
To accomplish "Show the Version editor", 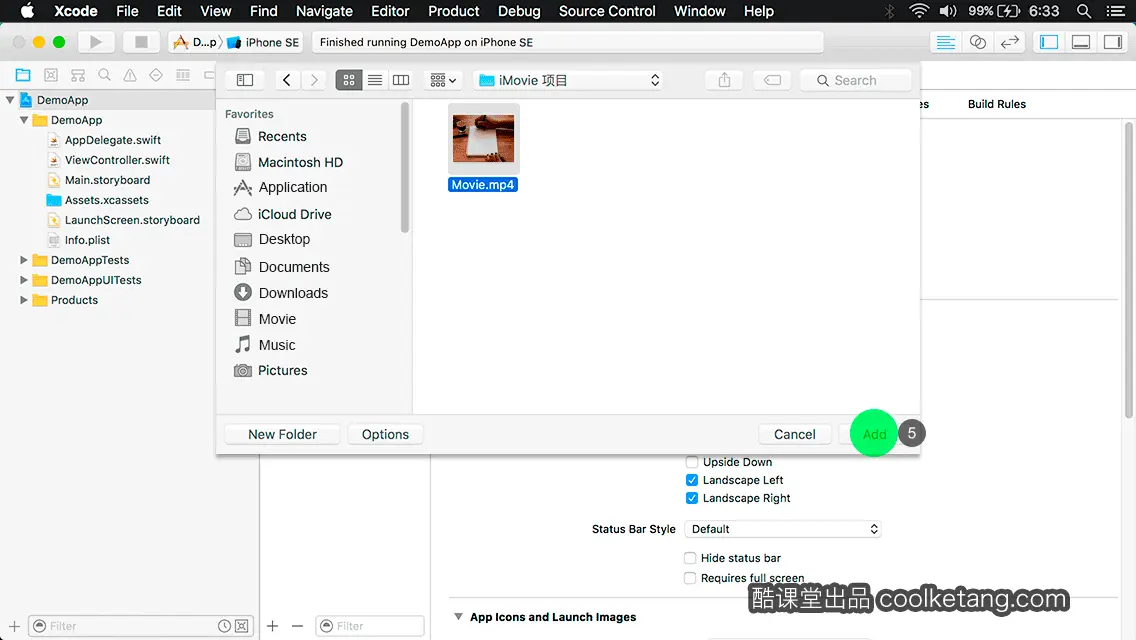I will coord(1009,42).
